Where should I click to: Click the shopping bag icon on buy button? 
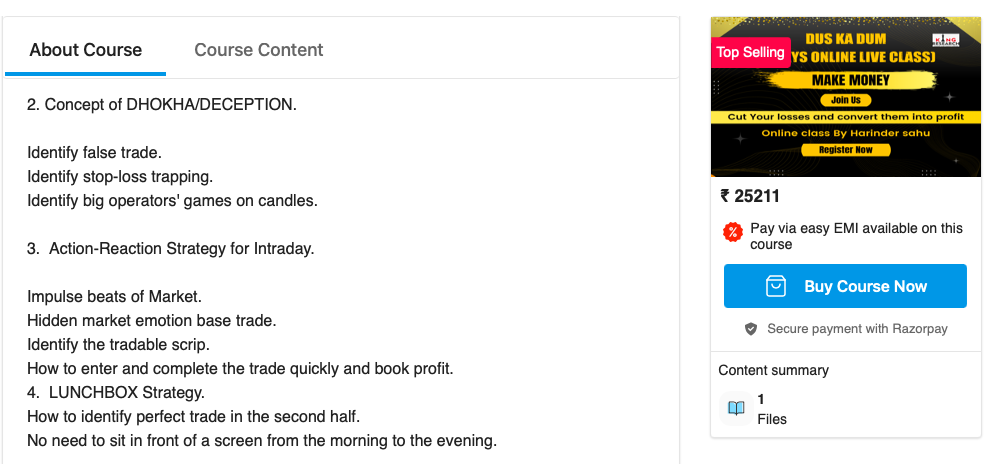775,286
